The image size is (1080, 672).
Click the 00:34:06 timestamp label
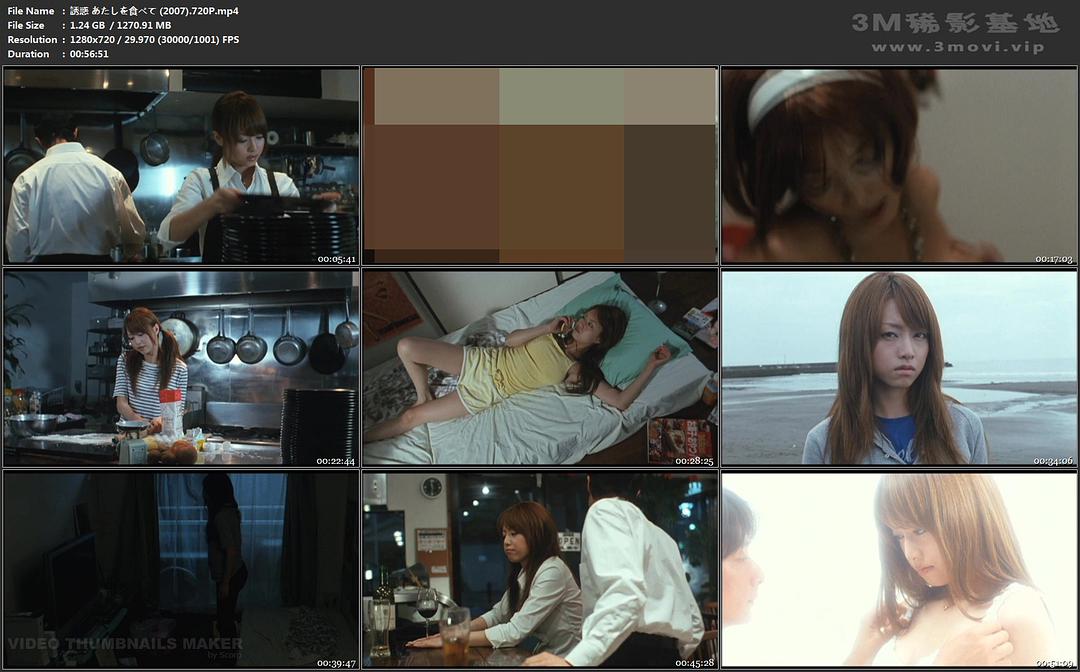1053,461
